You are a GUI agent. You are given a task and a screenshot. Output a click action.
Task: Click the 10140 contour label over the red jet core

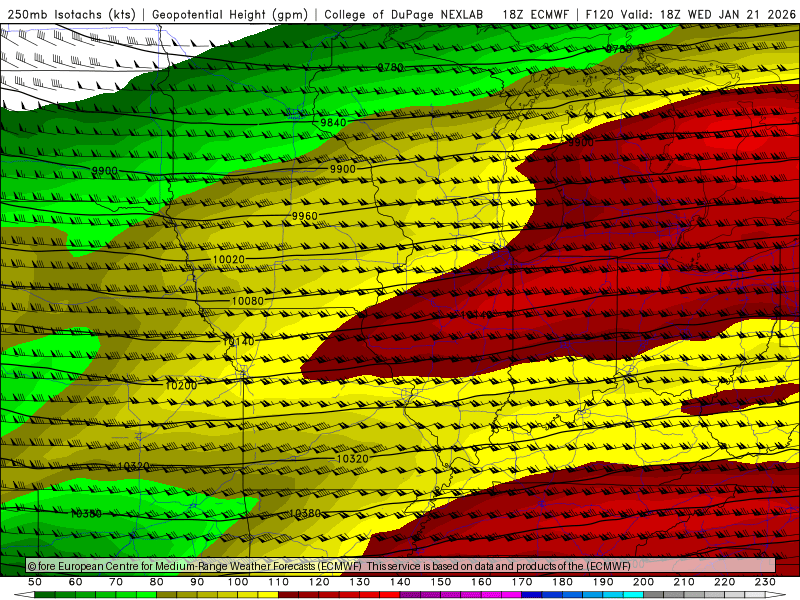(477, 315)
